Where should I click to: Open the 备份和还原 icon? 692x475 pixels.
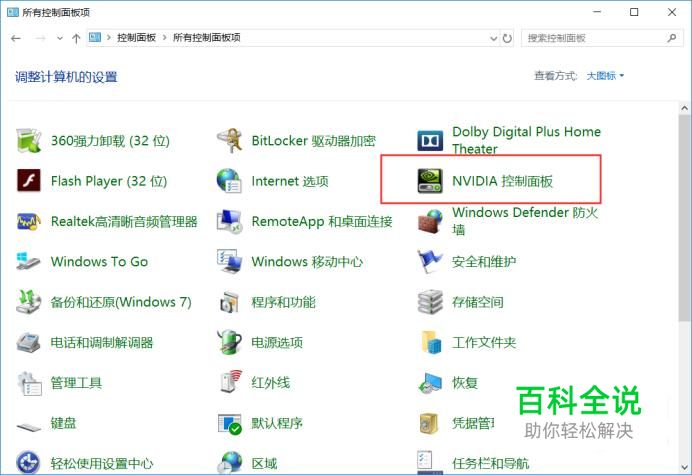click(29, 302)
